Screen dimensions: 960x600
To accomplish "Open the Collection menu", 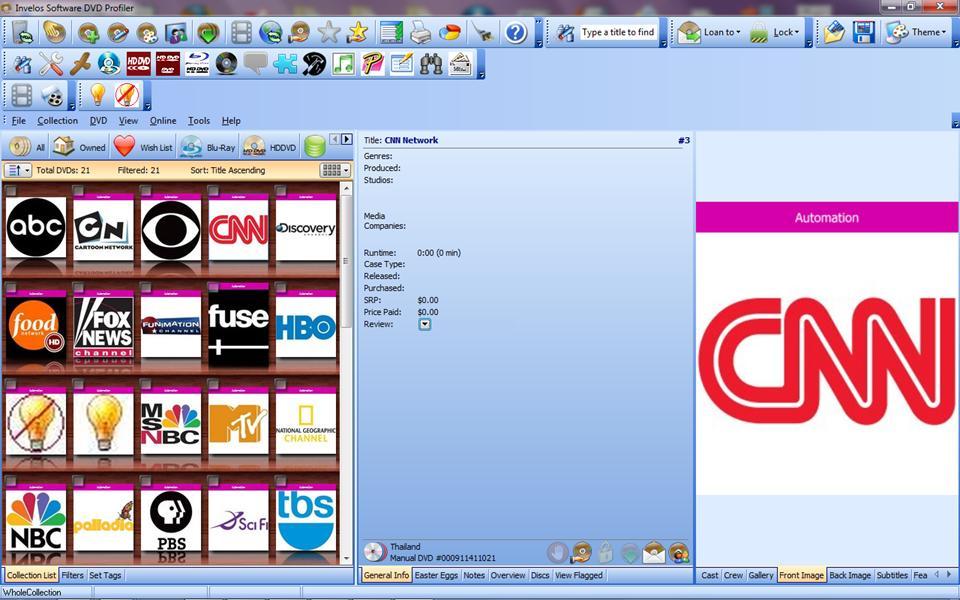I will [x=57, y=121].
